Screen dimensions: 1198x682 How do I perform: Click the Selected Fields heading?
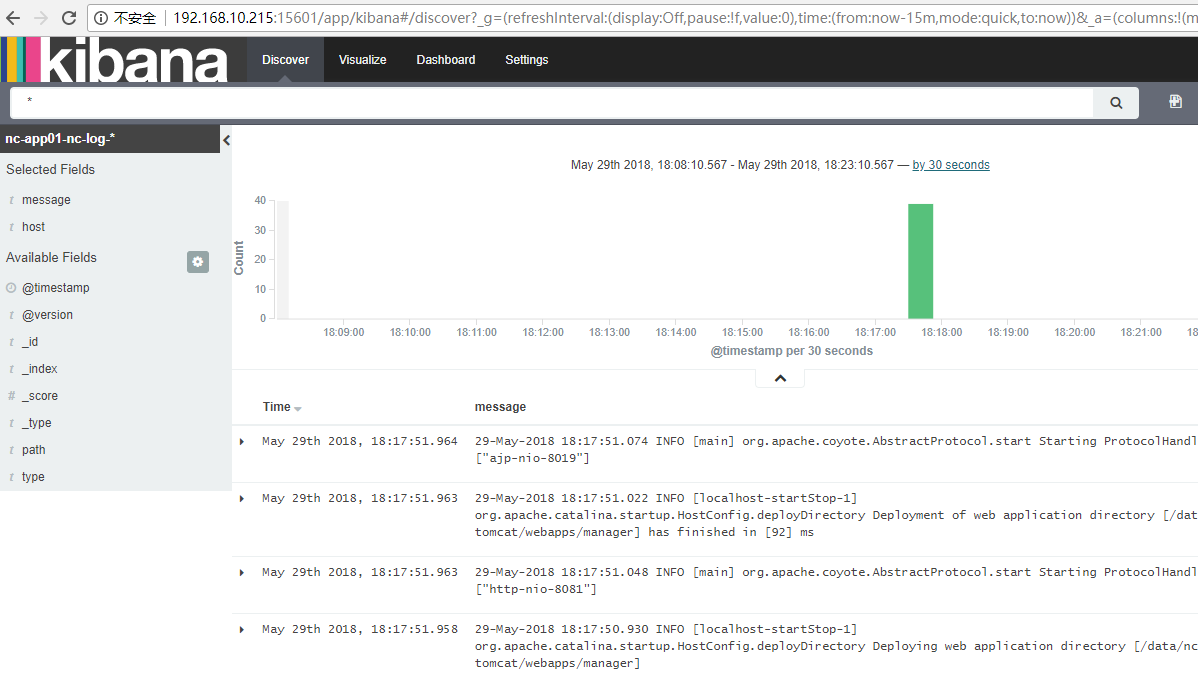(50, 170)
